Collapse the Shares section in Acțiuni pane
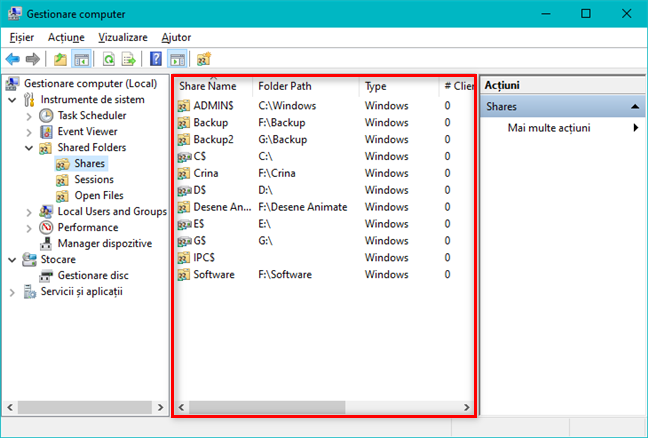648x438 pixels. pos(634,106)
